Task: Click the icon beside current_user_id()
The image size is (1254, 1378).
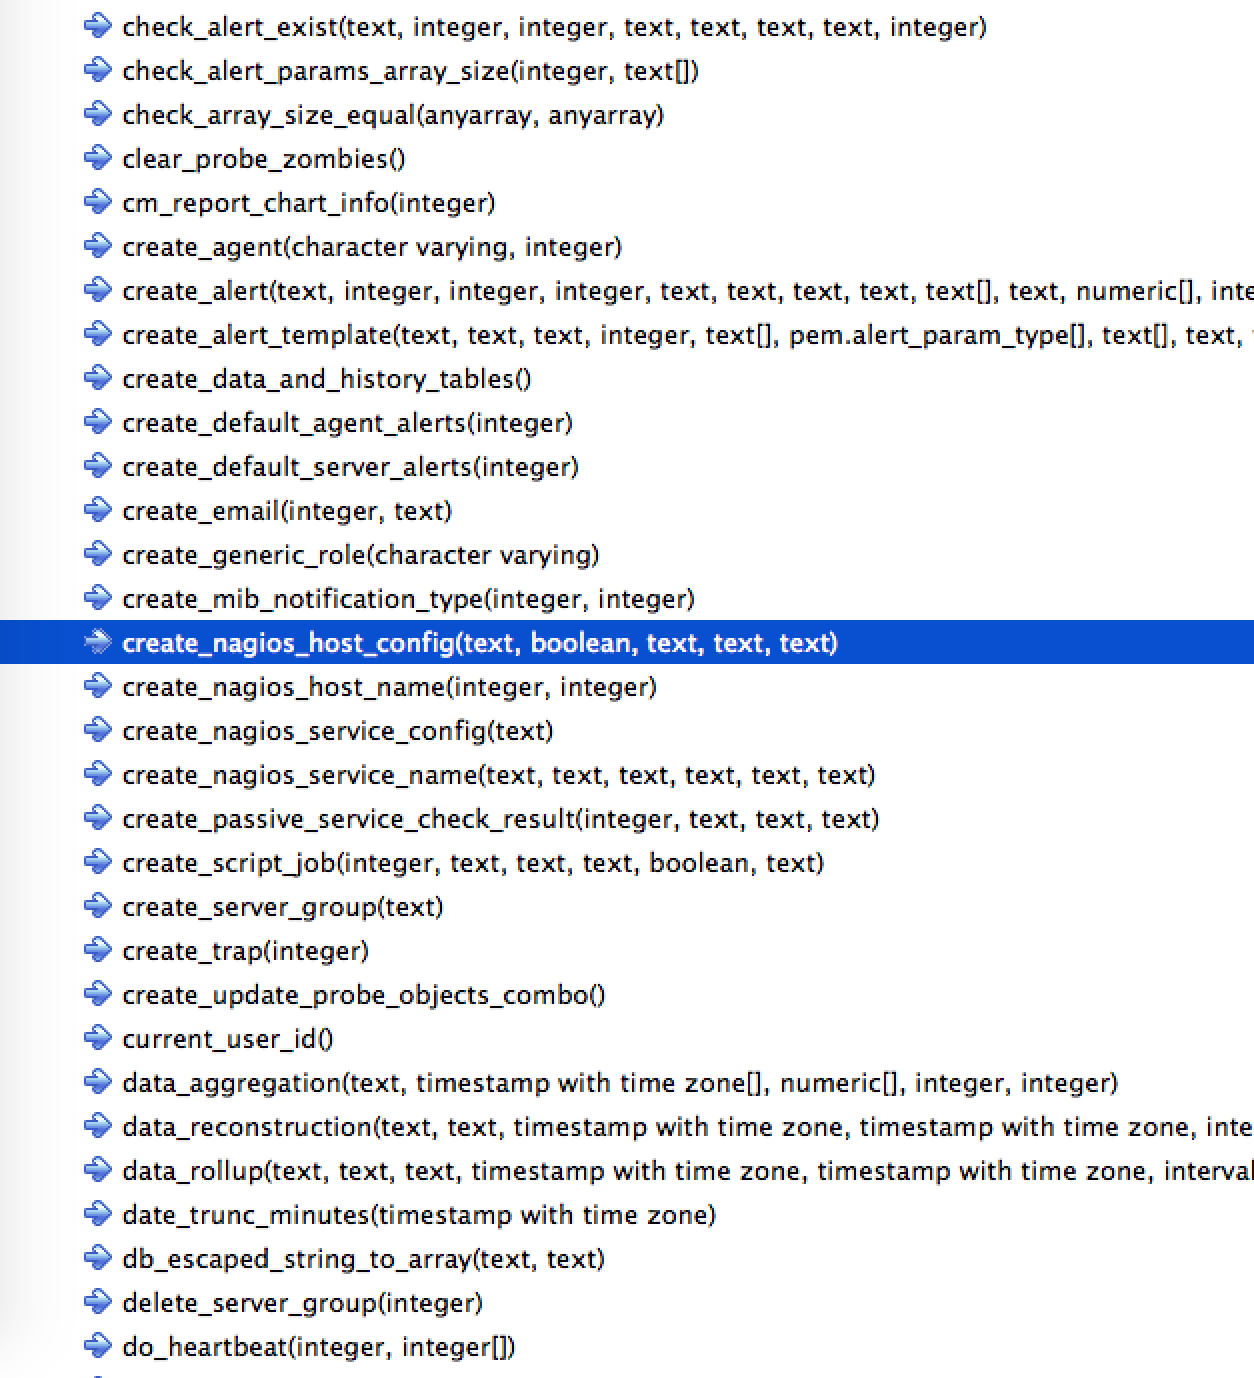Action: (97, 1038)
